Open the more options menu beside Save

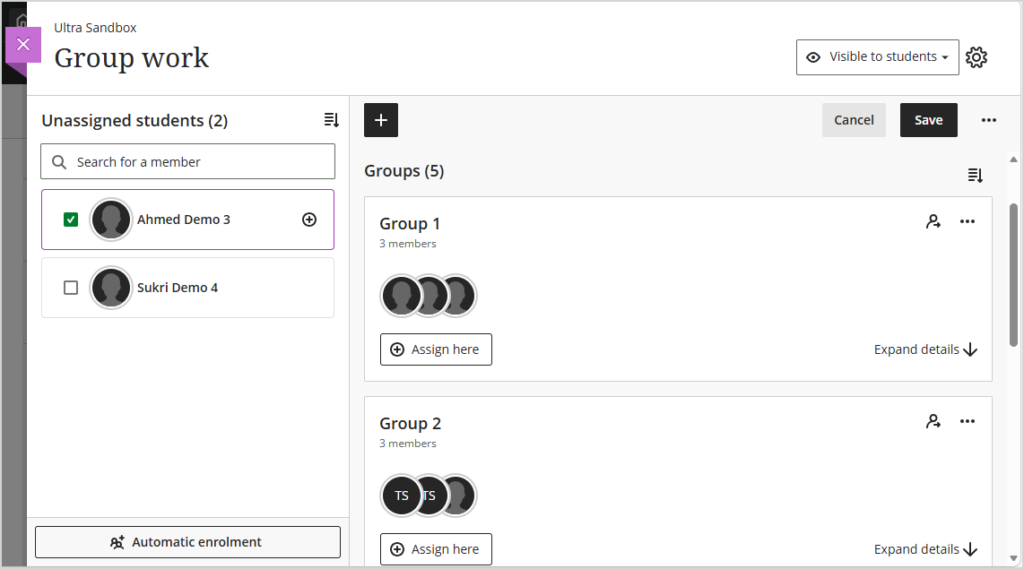[x=989, y=120]
